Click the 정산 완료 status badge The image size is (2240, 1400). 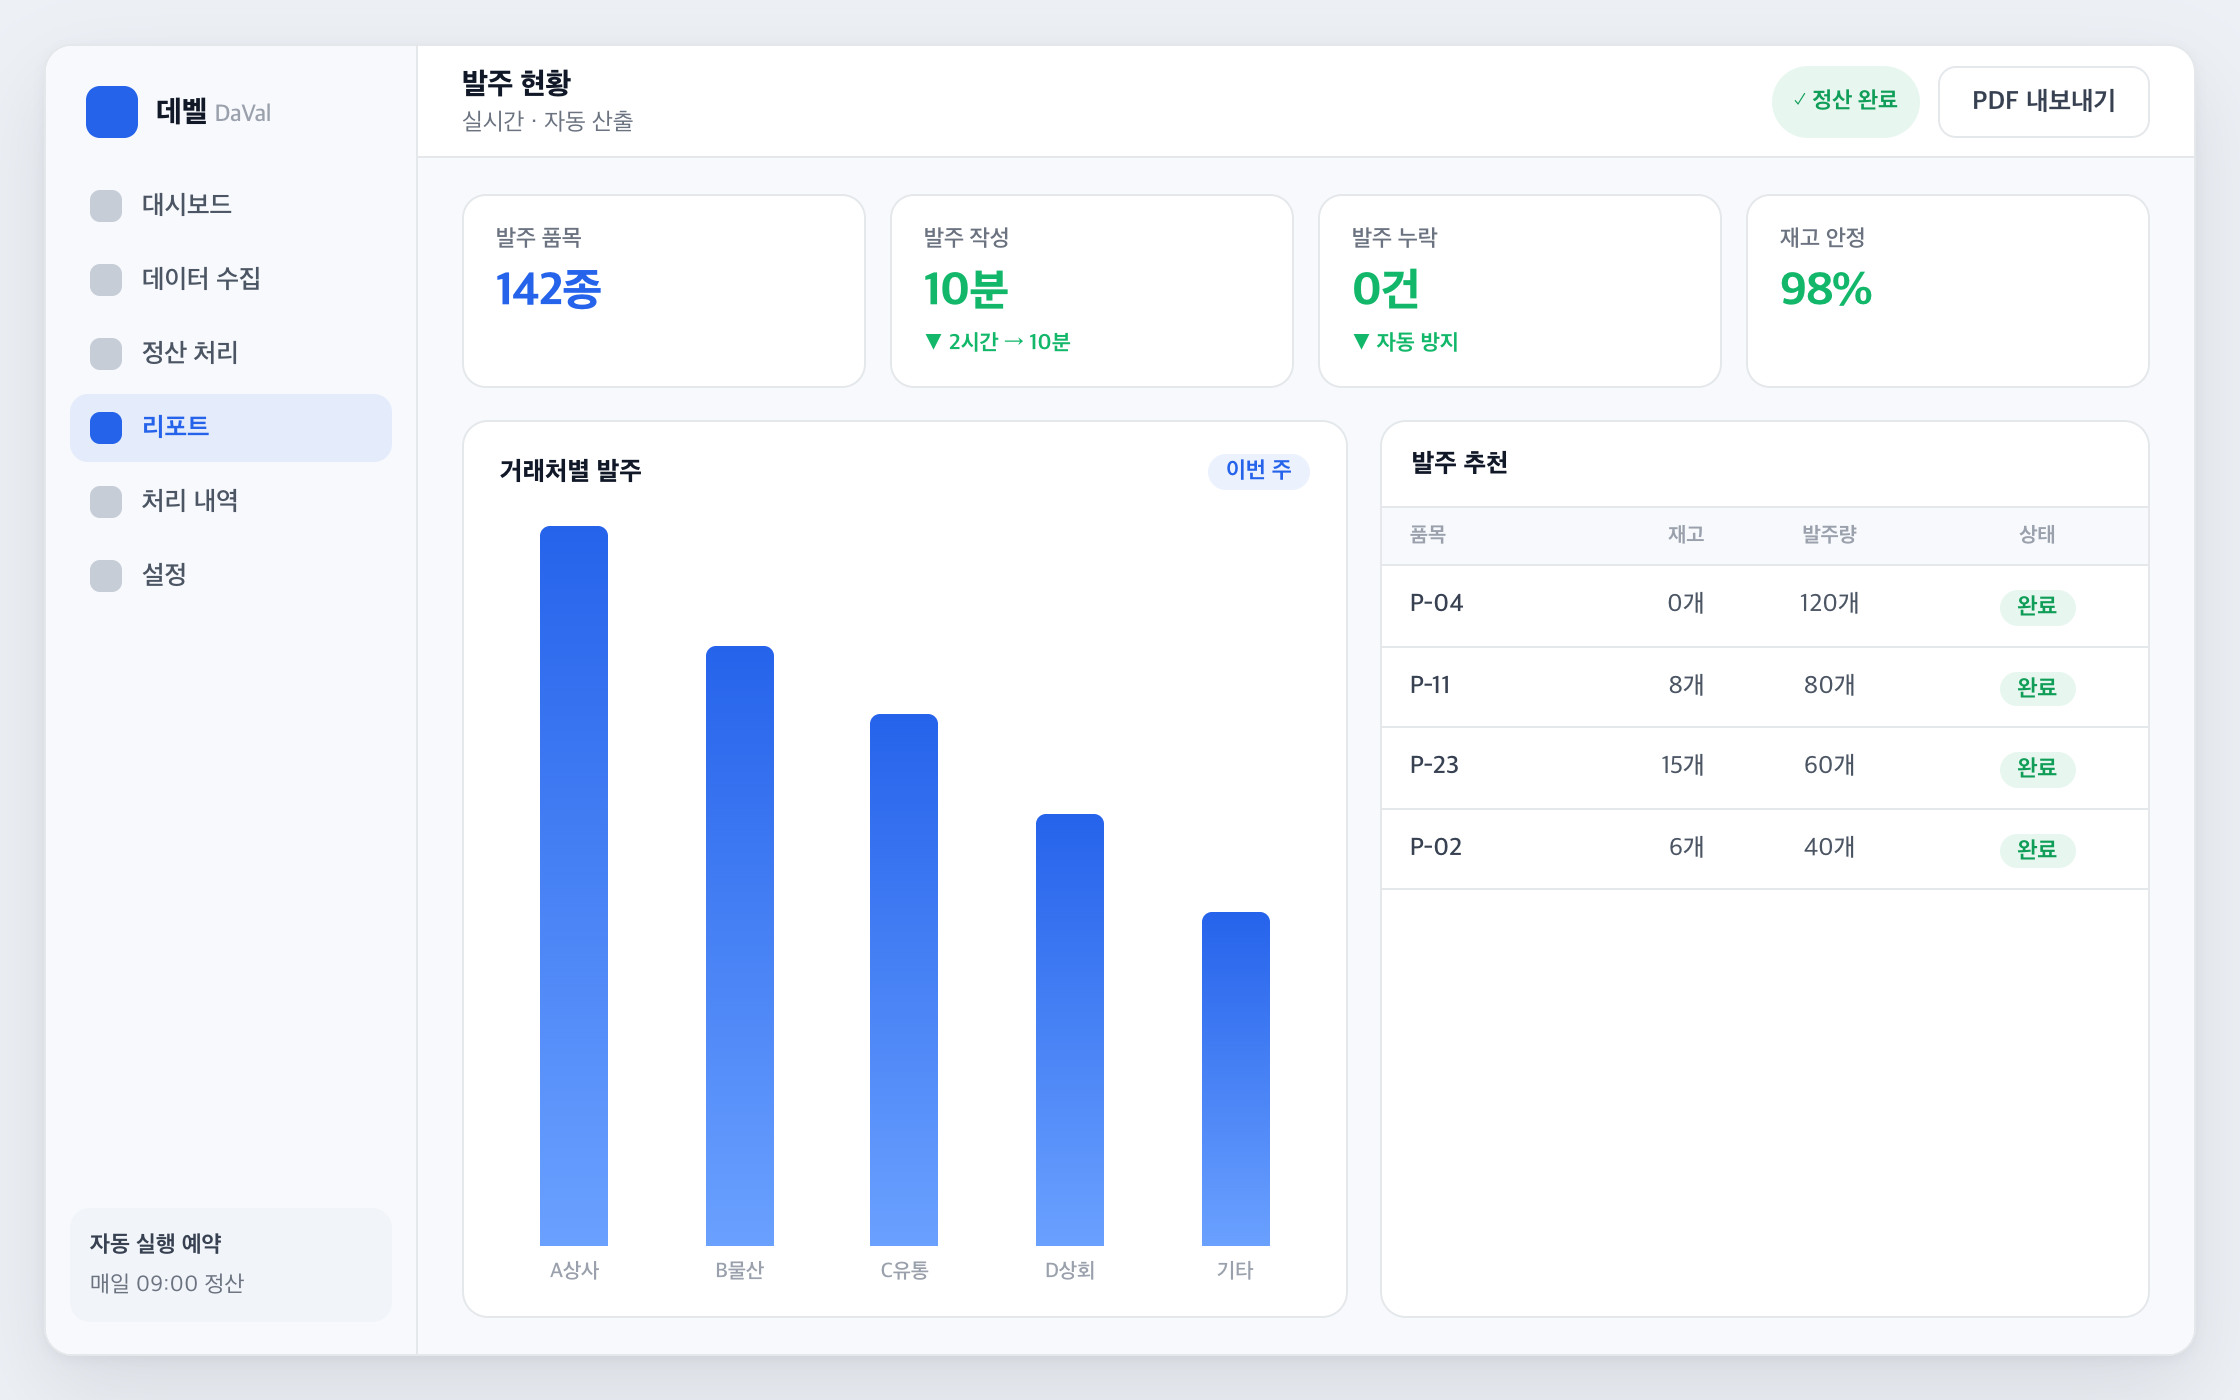coord(1845,101)
